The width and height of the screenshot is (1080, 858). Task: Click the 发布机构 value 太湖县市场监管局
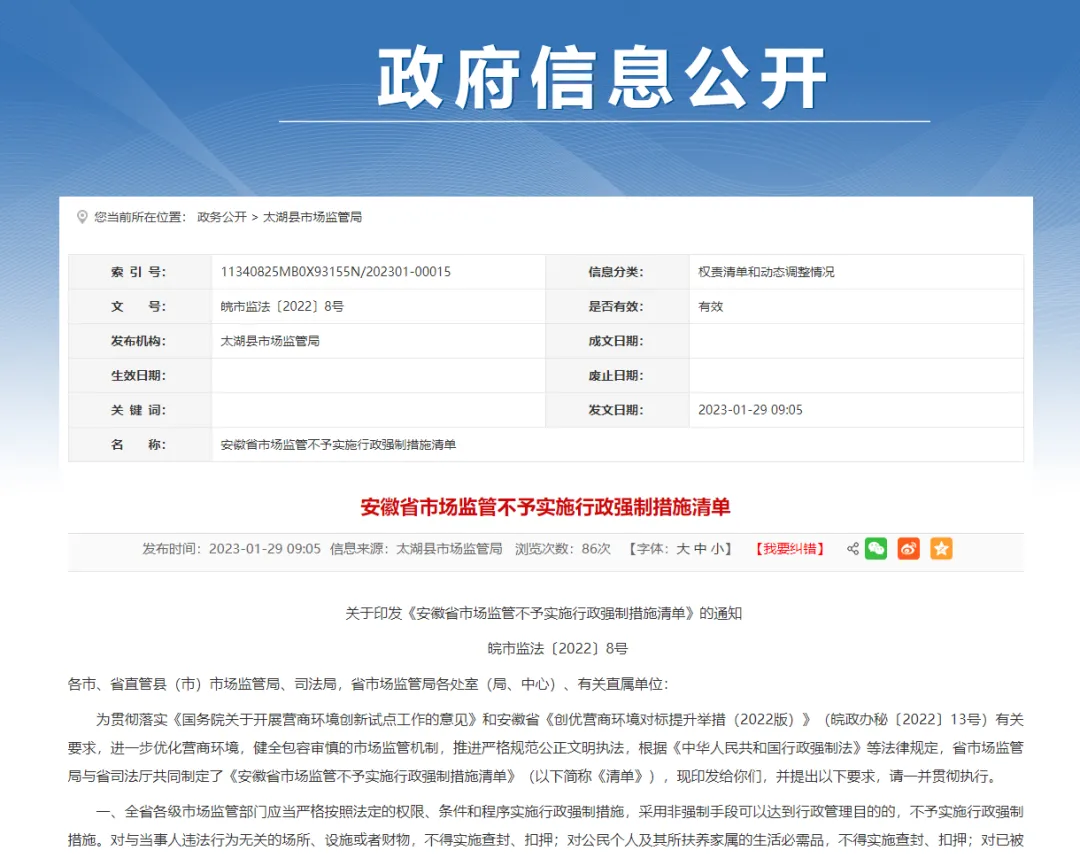[x=270, y=341]
